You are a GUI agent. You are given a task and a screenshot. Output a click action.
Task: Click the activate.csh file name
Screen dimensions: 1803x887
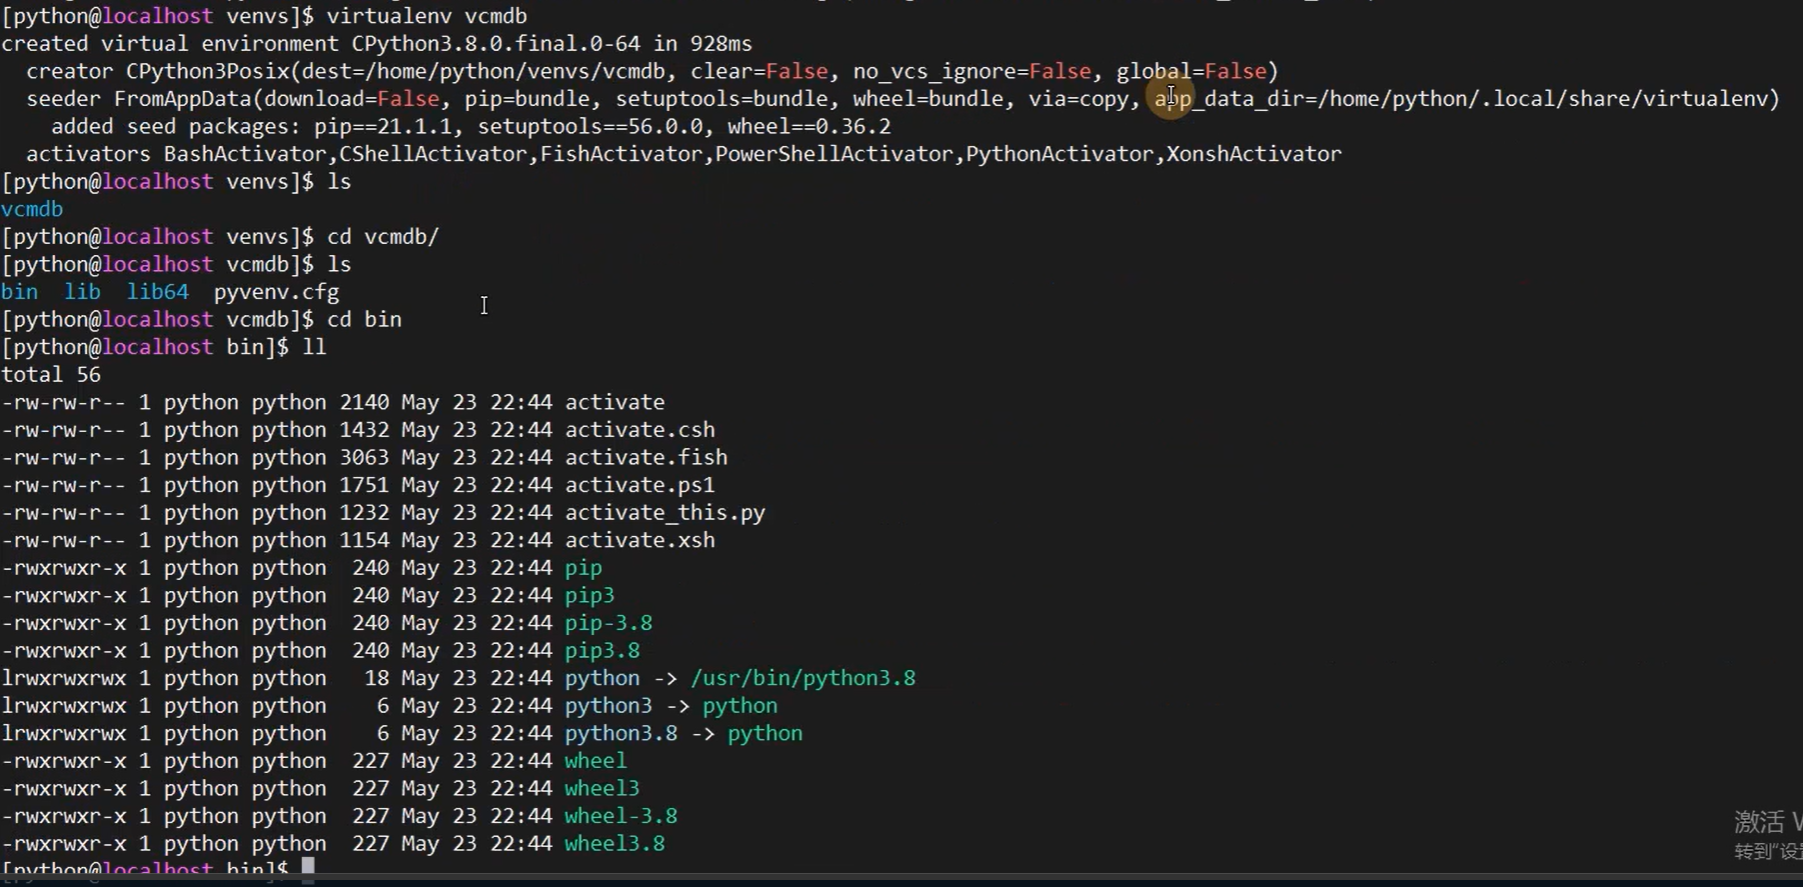point(640,430)
